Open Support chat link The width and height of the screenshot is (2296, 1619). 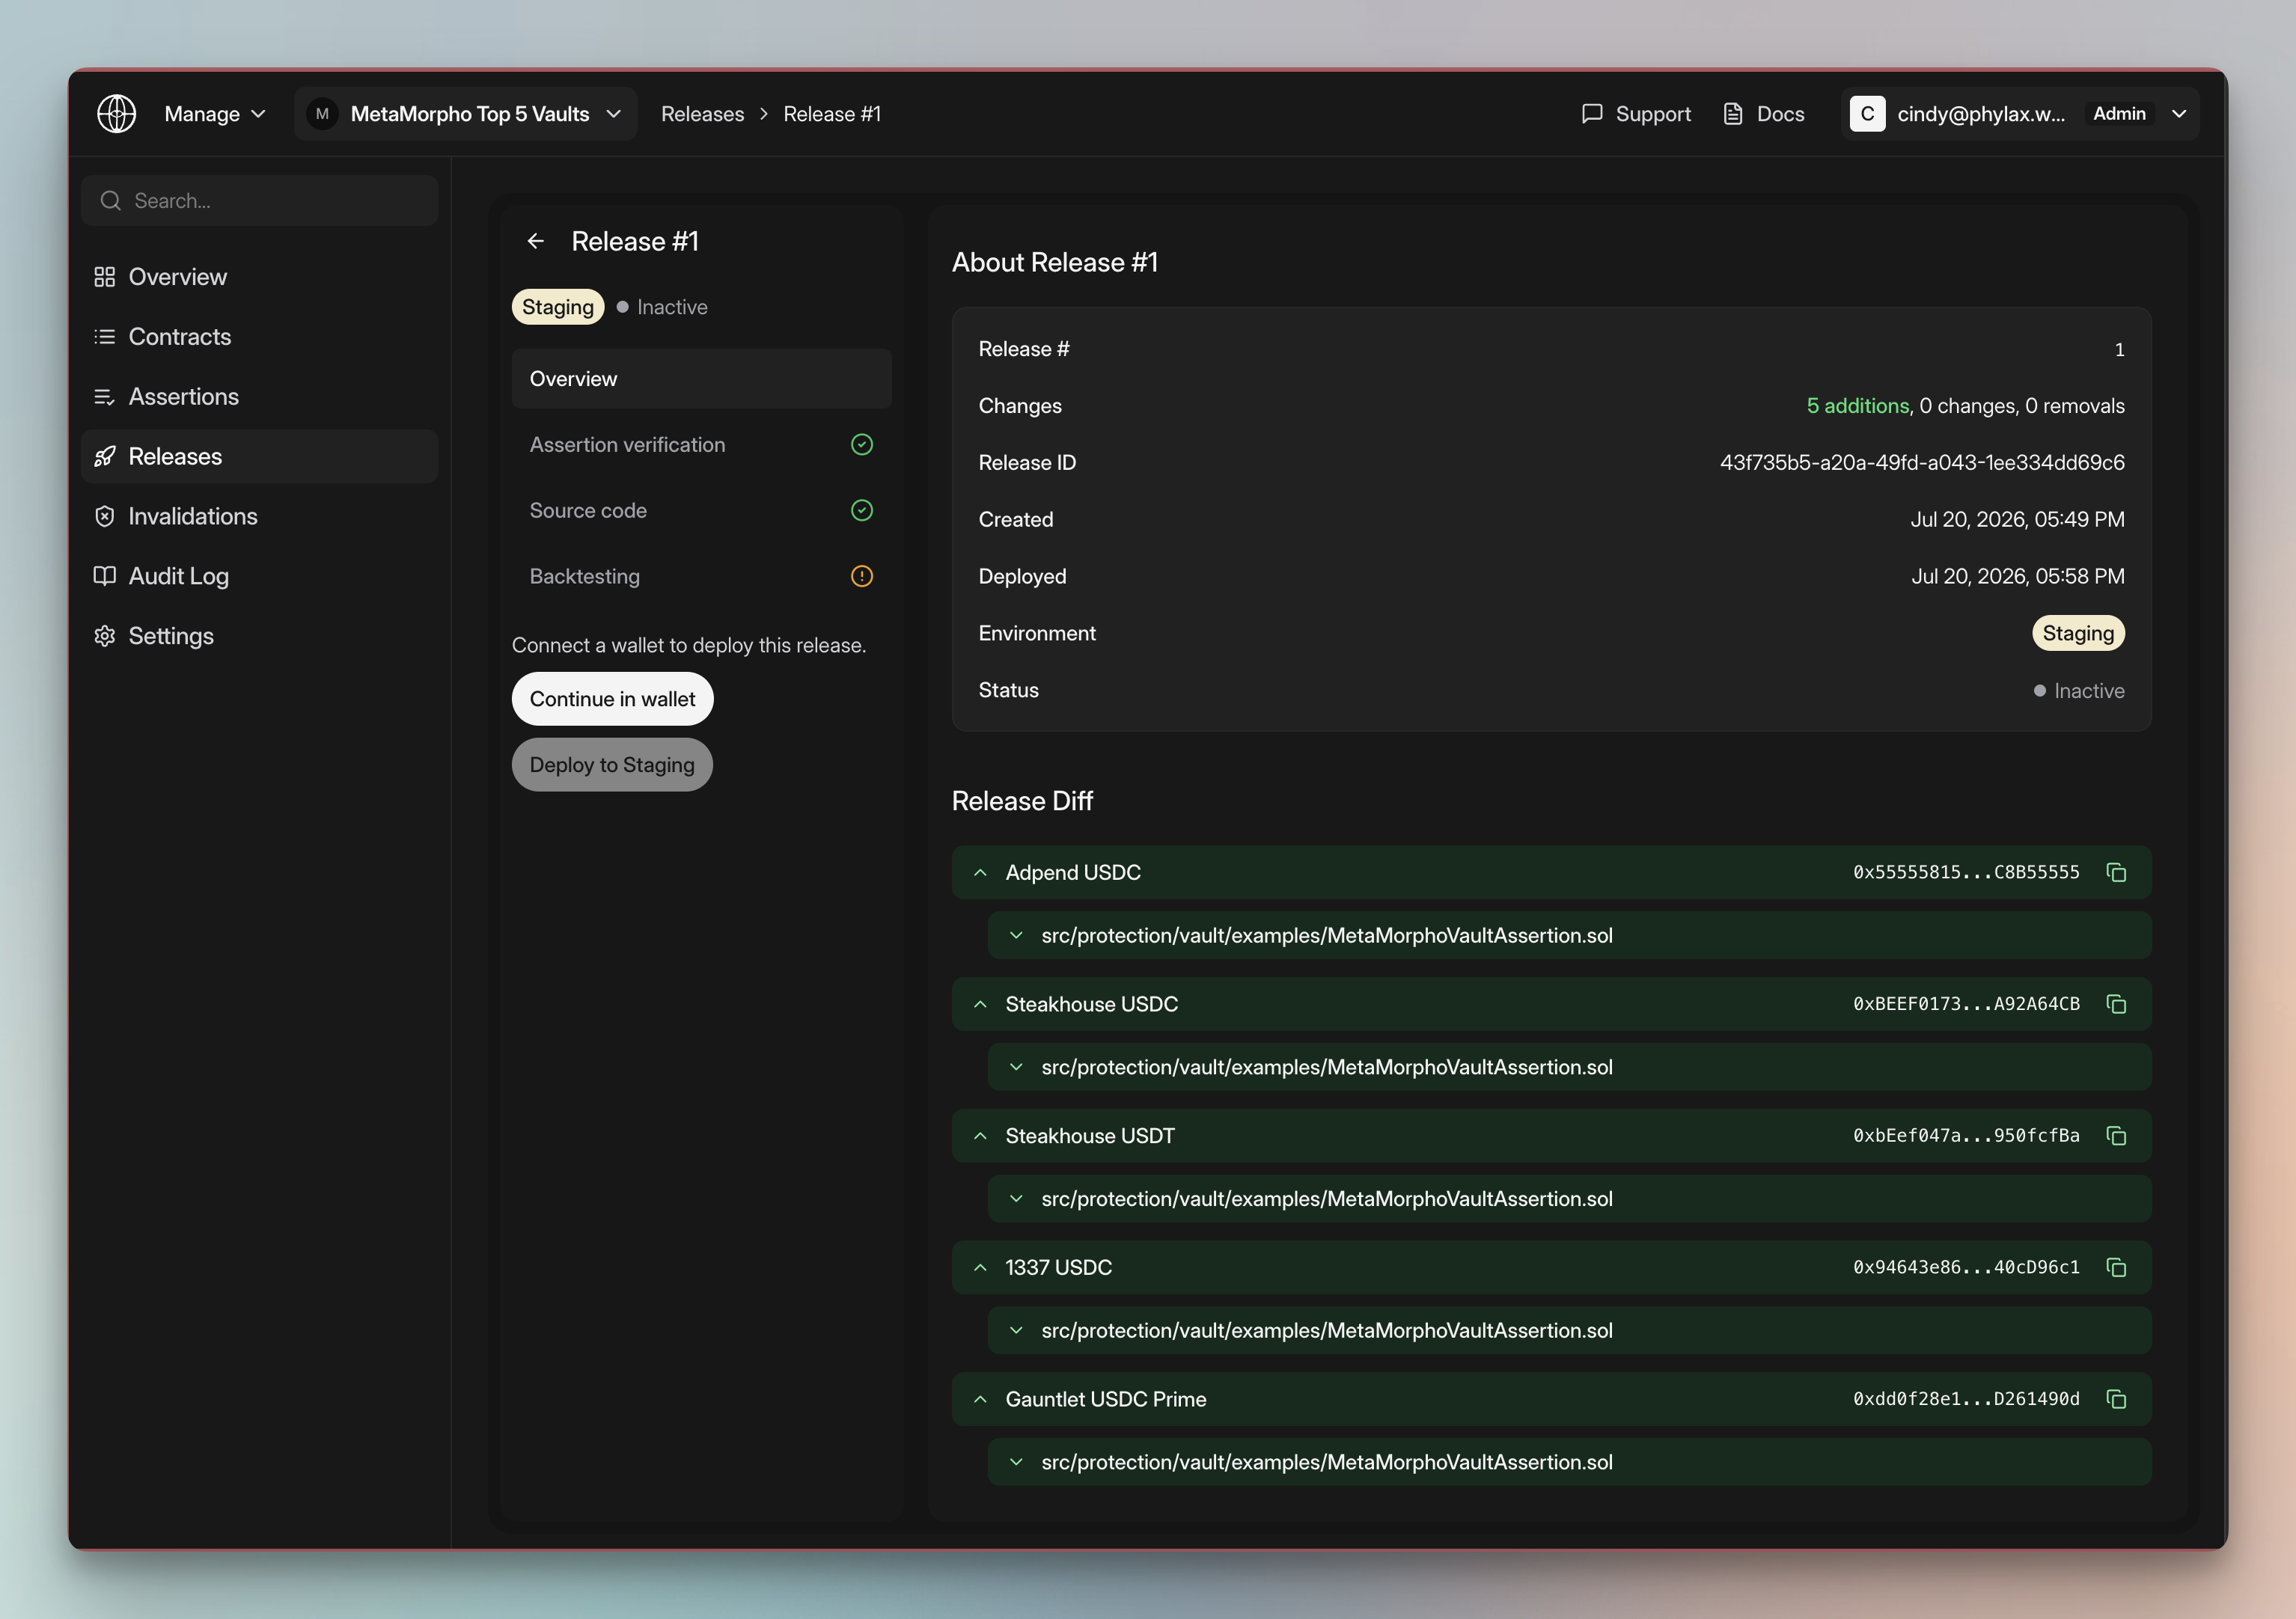(1636, 114)
